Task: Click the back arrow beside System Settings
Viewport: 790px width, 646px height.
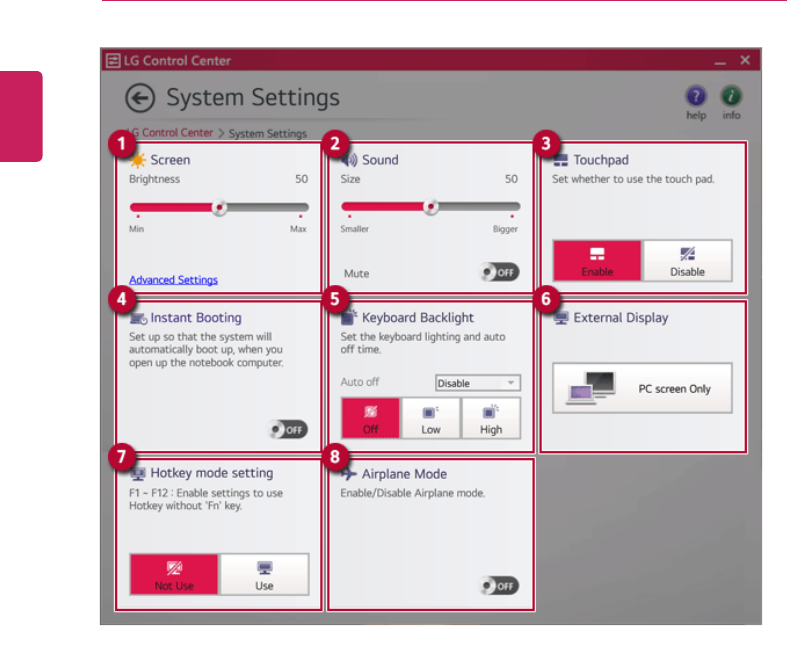Action: tap(140, 98)
